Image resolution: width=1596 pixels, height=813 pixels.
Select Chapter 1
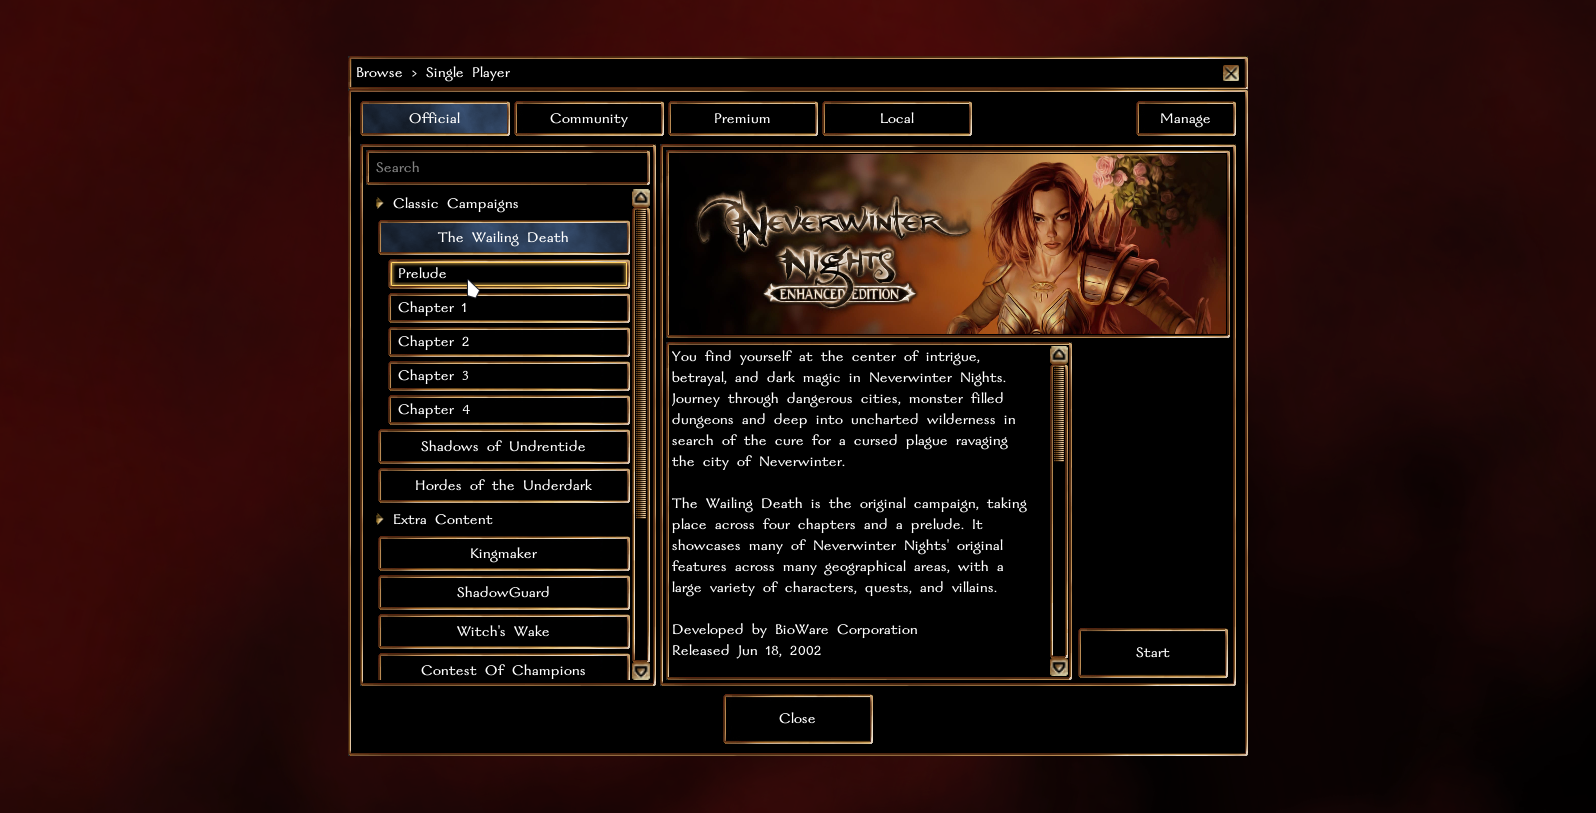click(509, 307)
